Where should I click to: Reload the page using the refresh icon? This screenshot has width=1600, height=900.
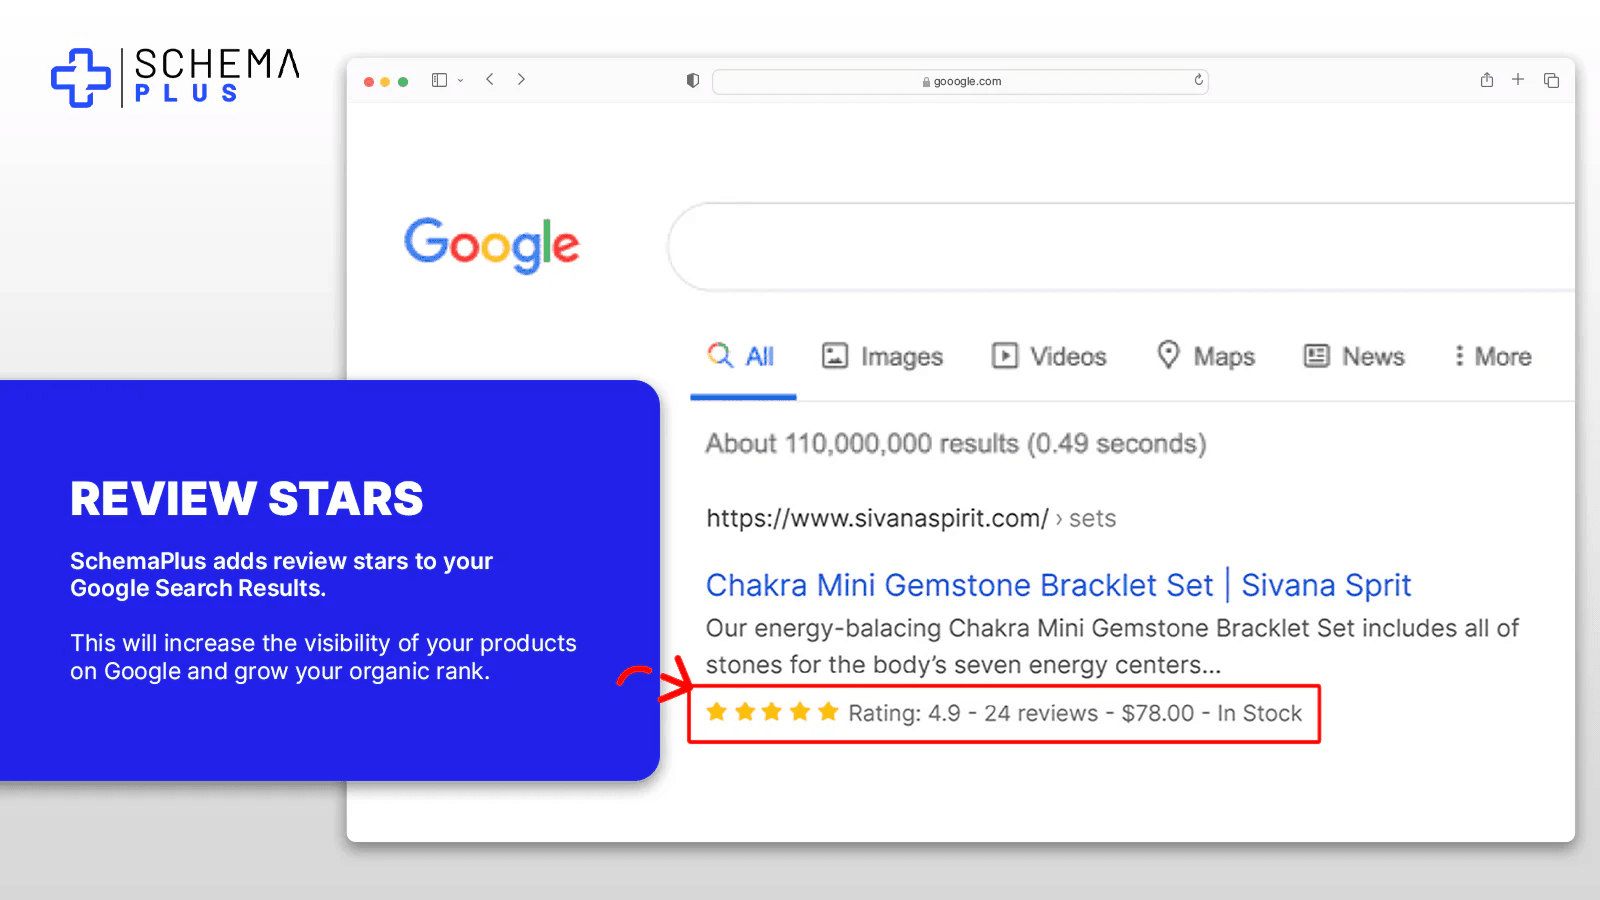[x=1197, y=81]
